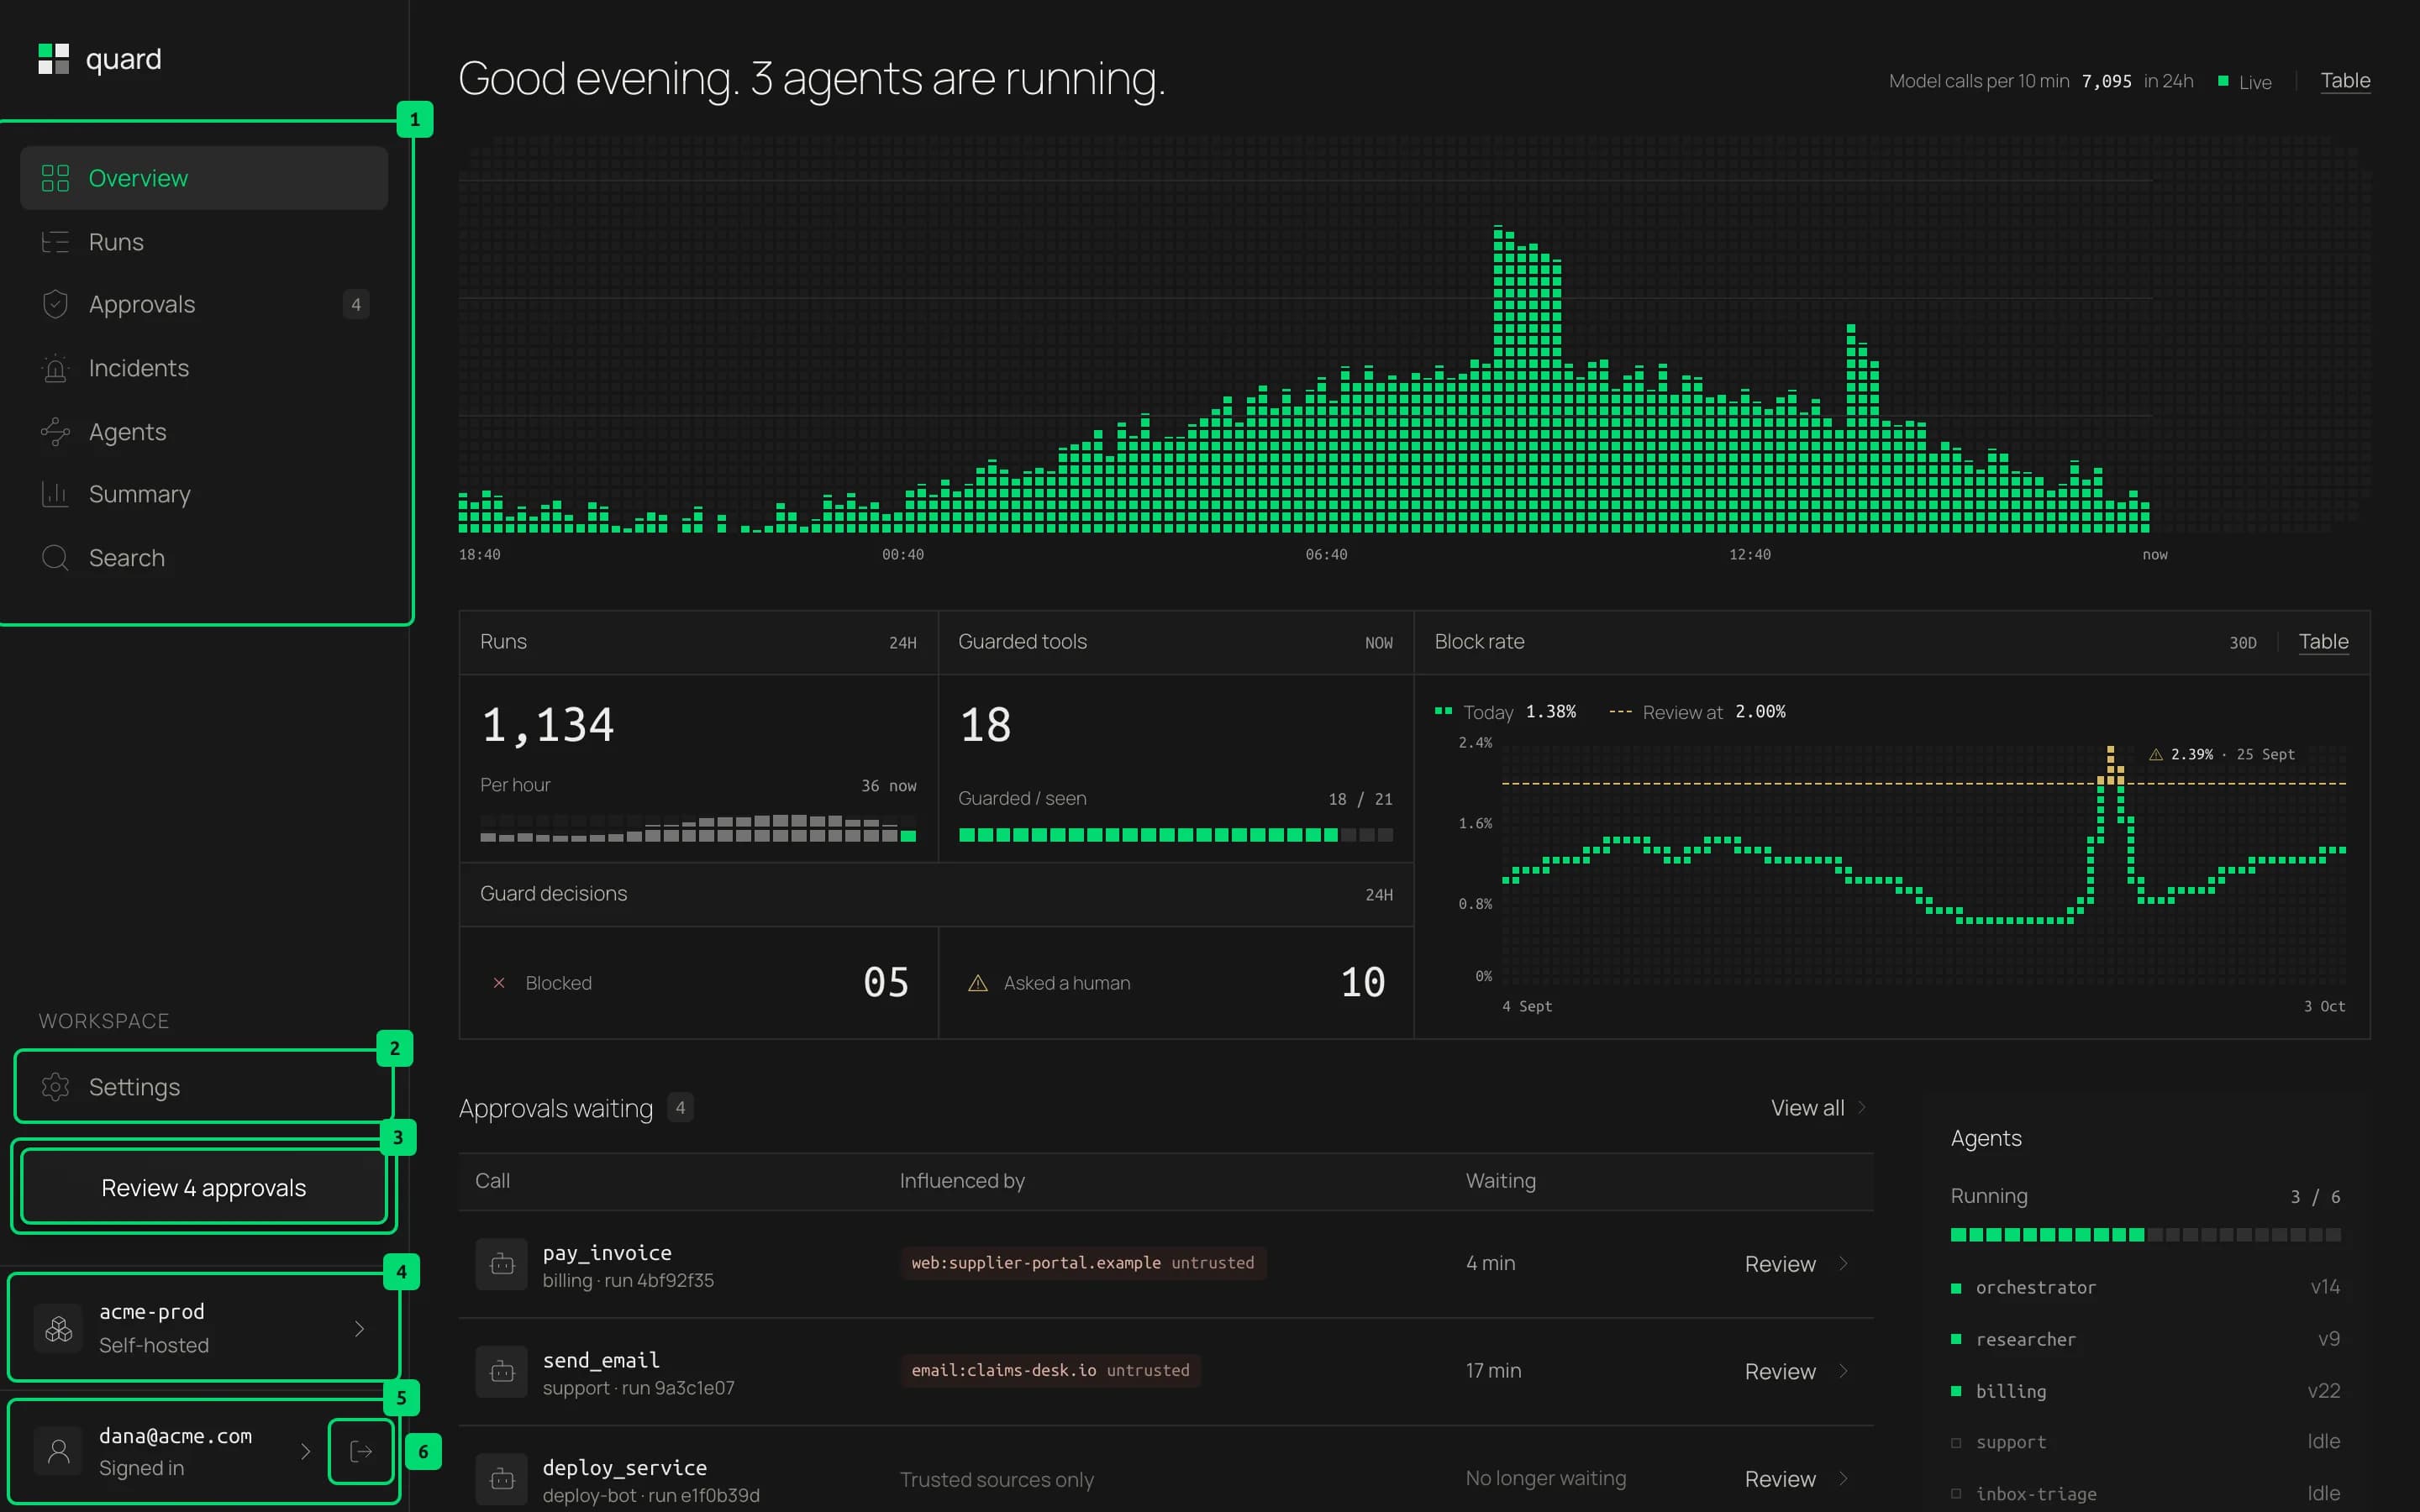Click the Agents nodes icon
This screenshot has width=2420, height=1512.
55,432
